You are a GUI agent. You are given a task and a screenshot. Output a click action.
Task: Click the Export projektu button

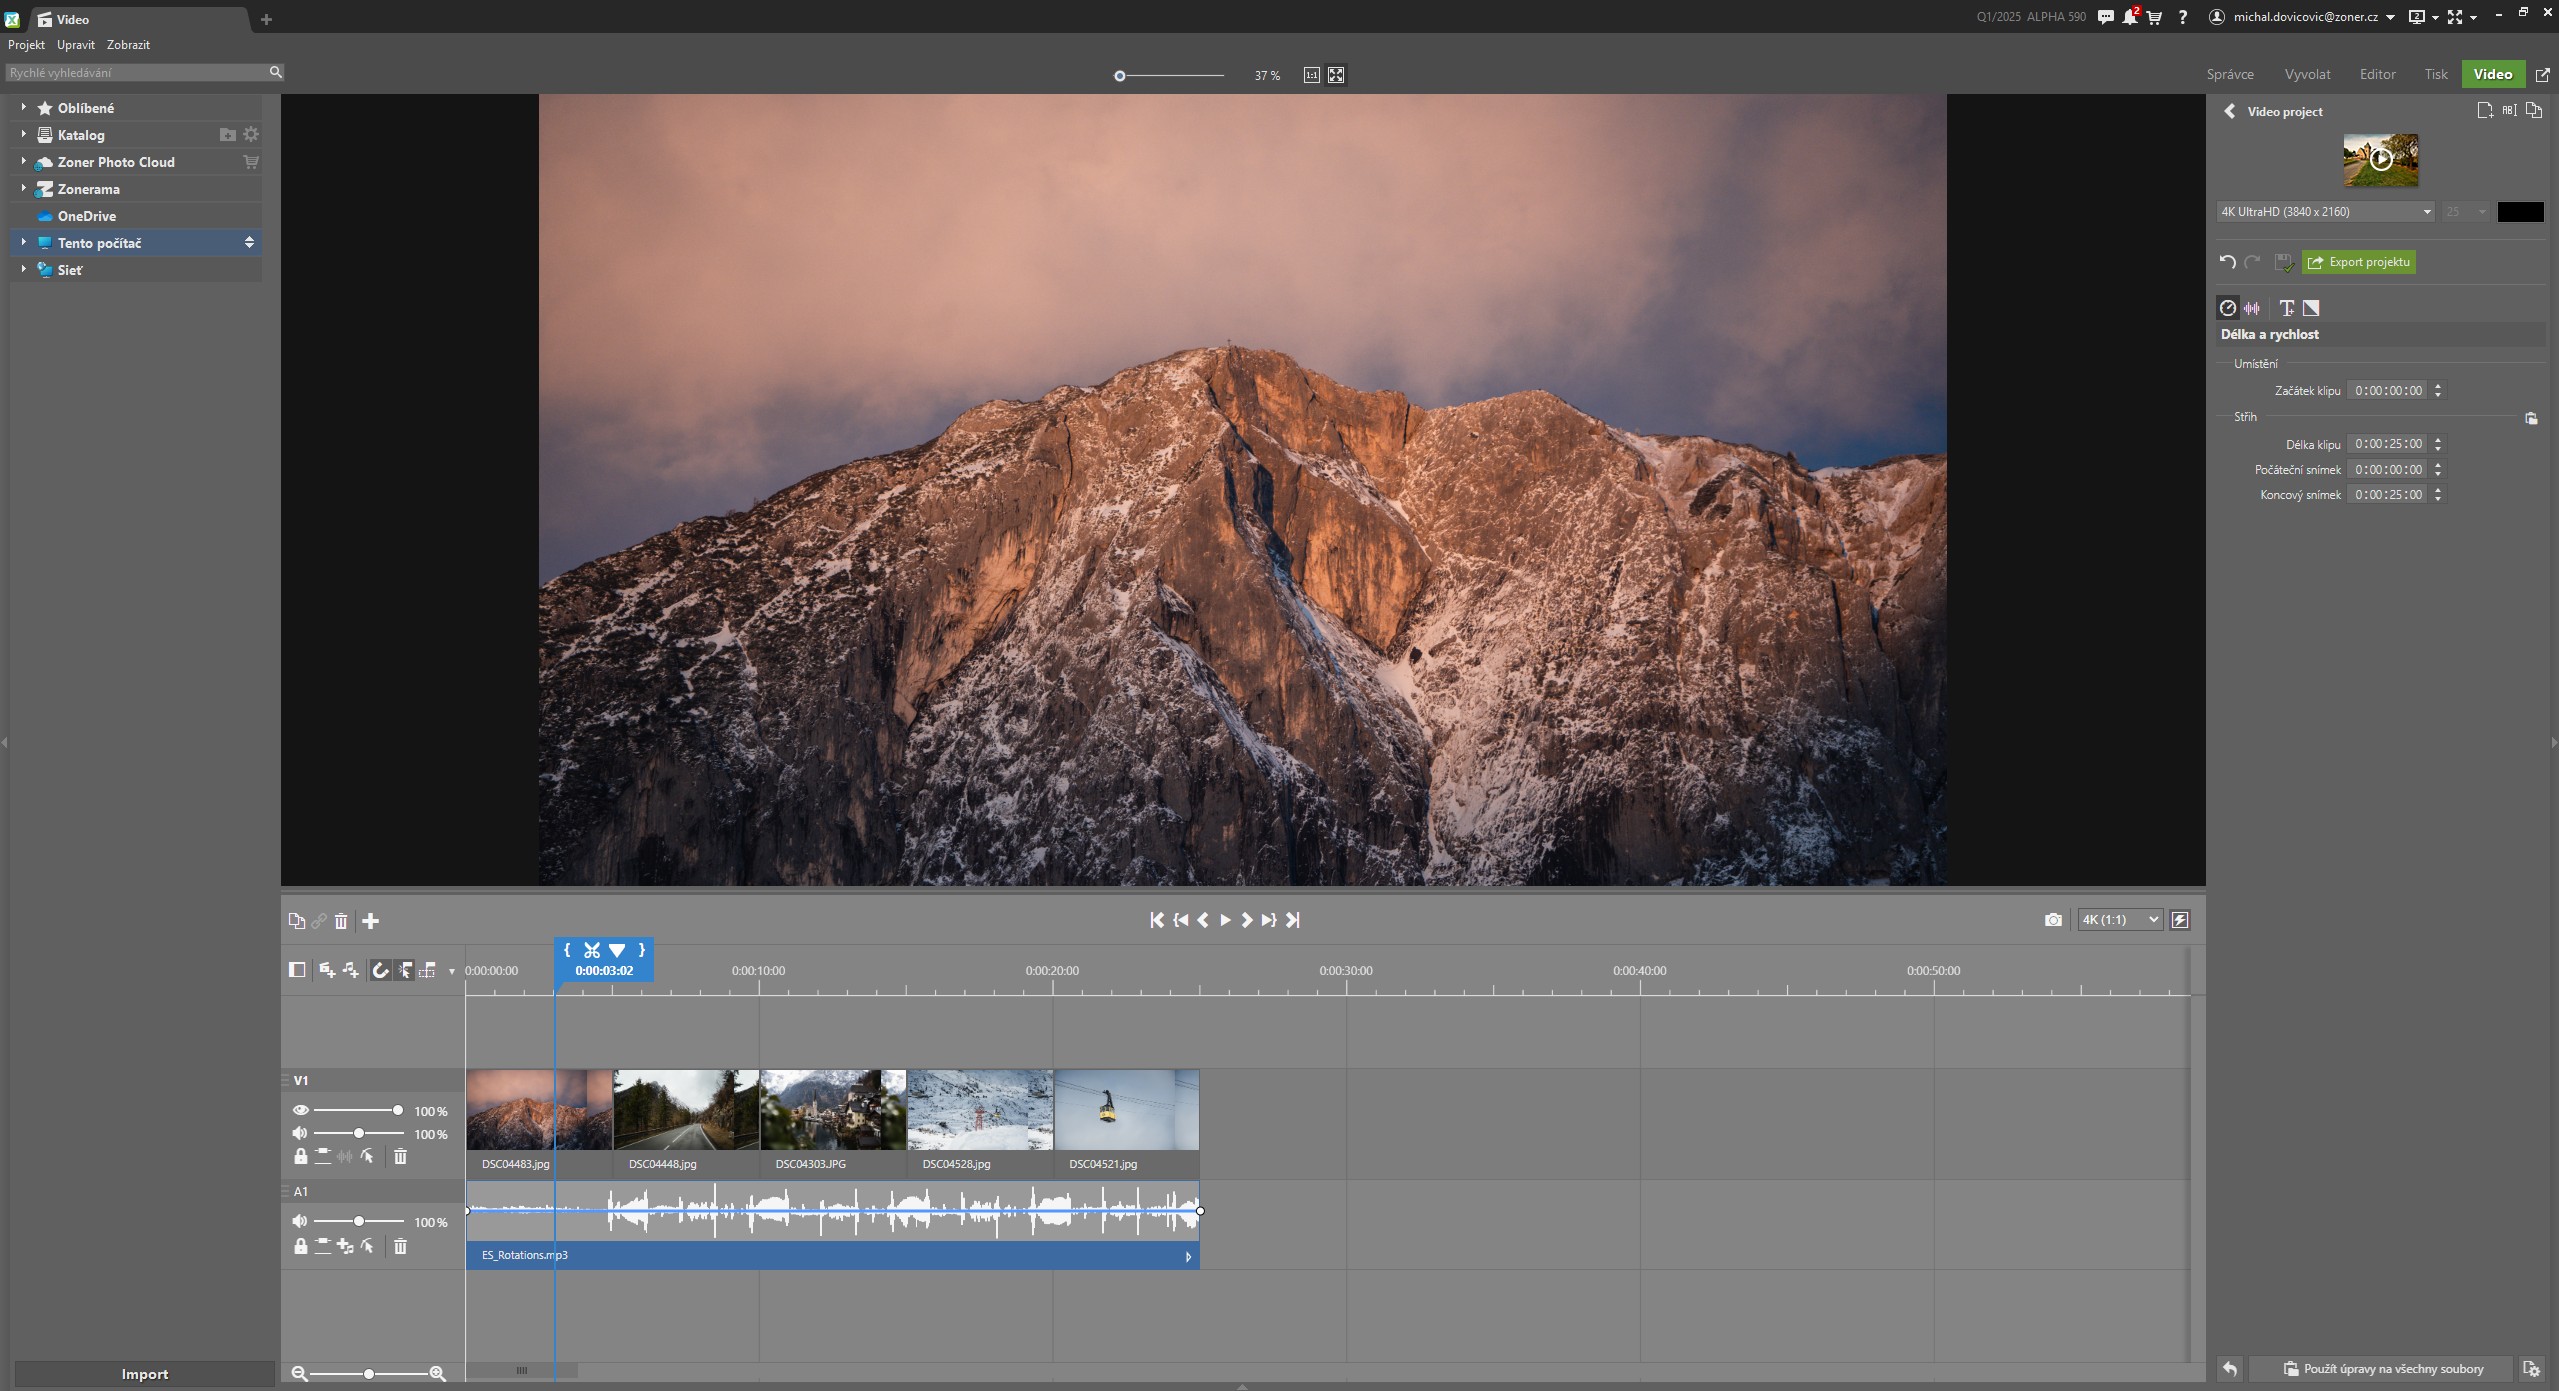pyautogui.click(x=2358, y=262)
